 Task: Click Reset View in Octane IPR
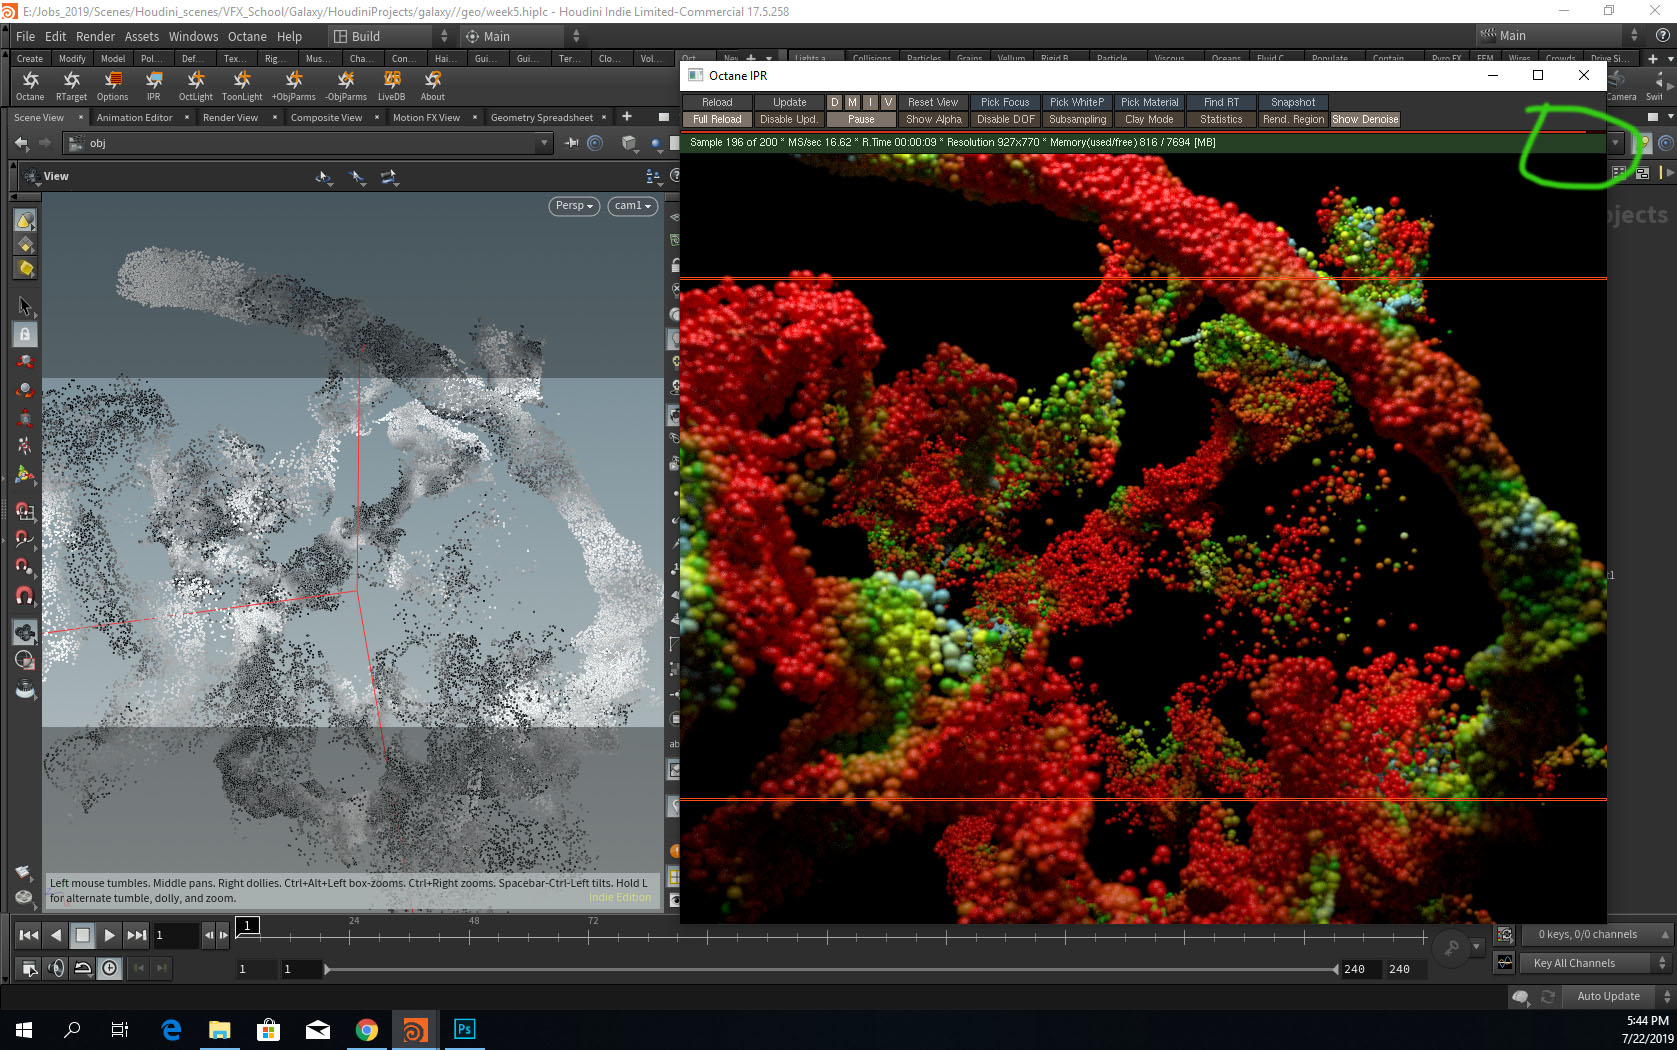[933, 102]
